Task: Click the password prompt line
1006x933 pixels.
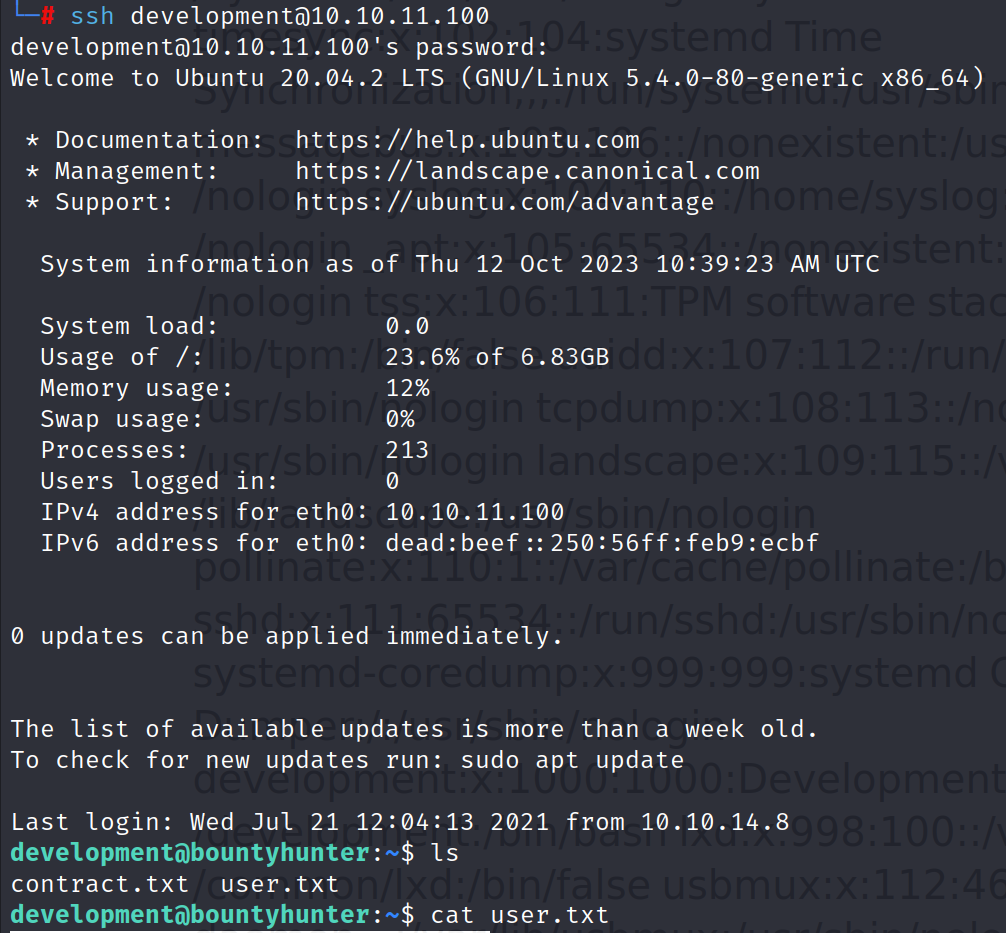Action: pyautogui.click(x=278, y=47)
